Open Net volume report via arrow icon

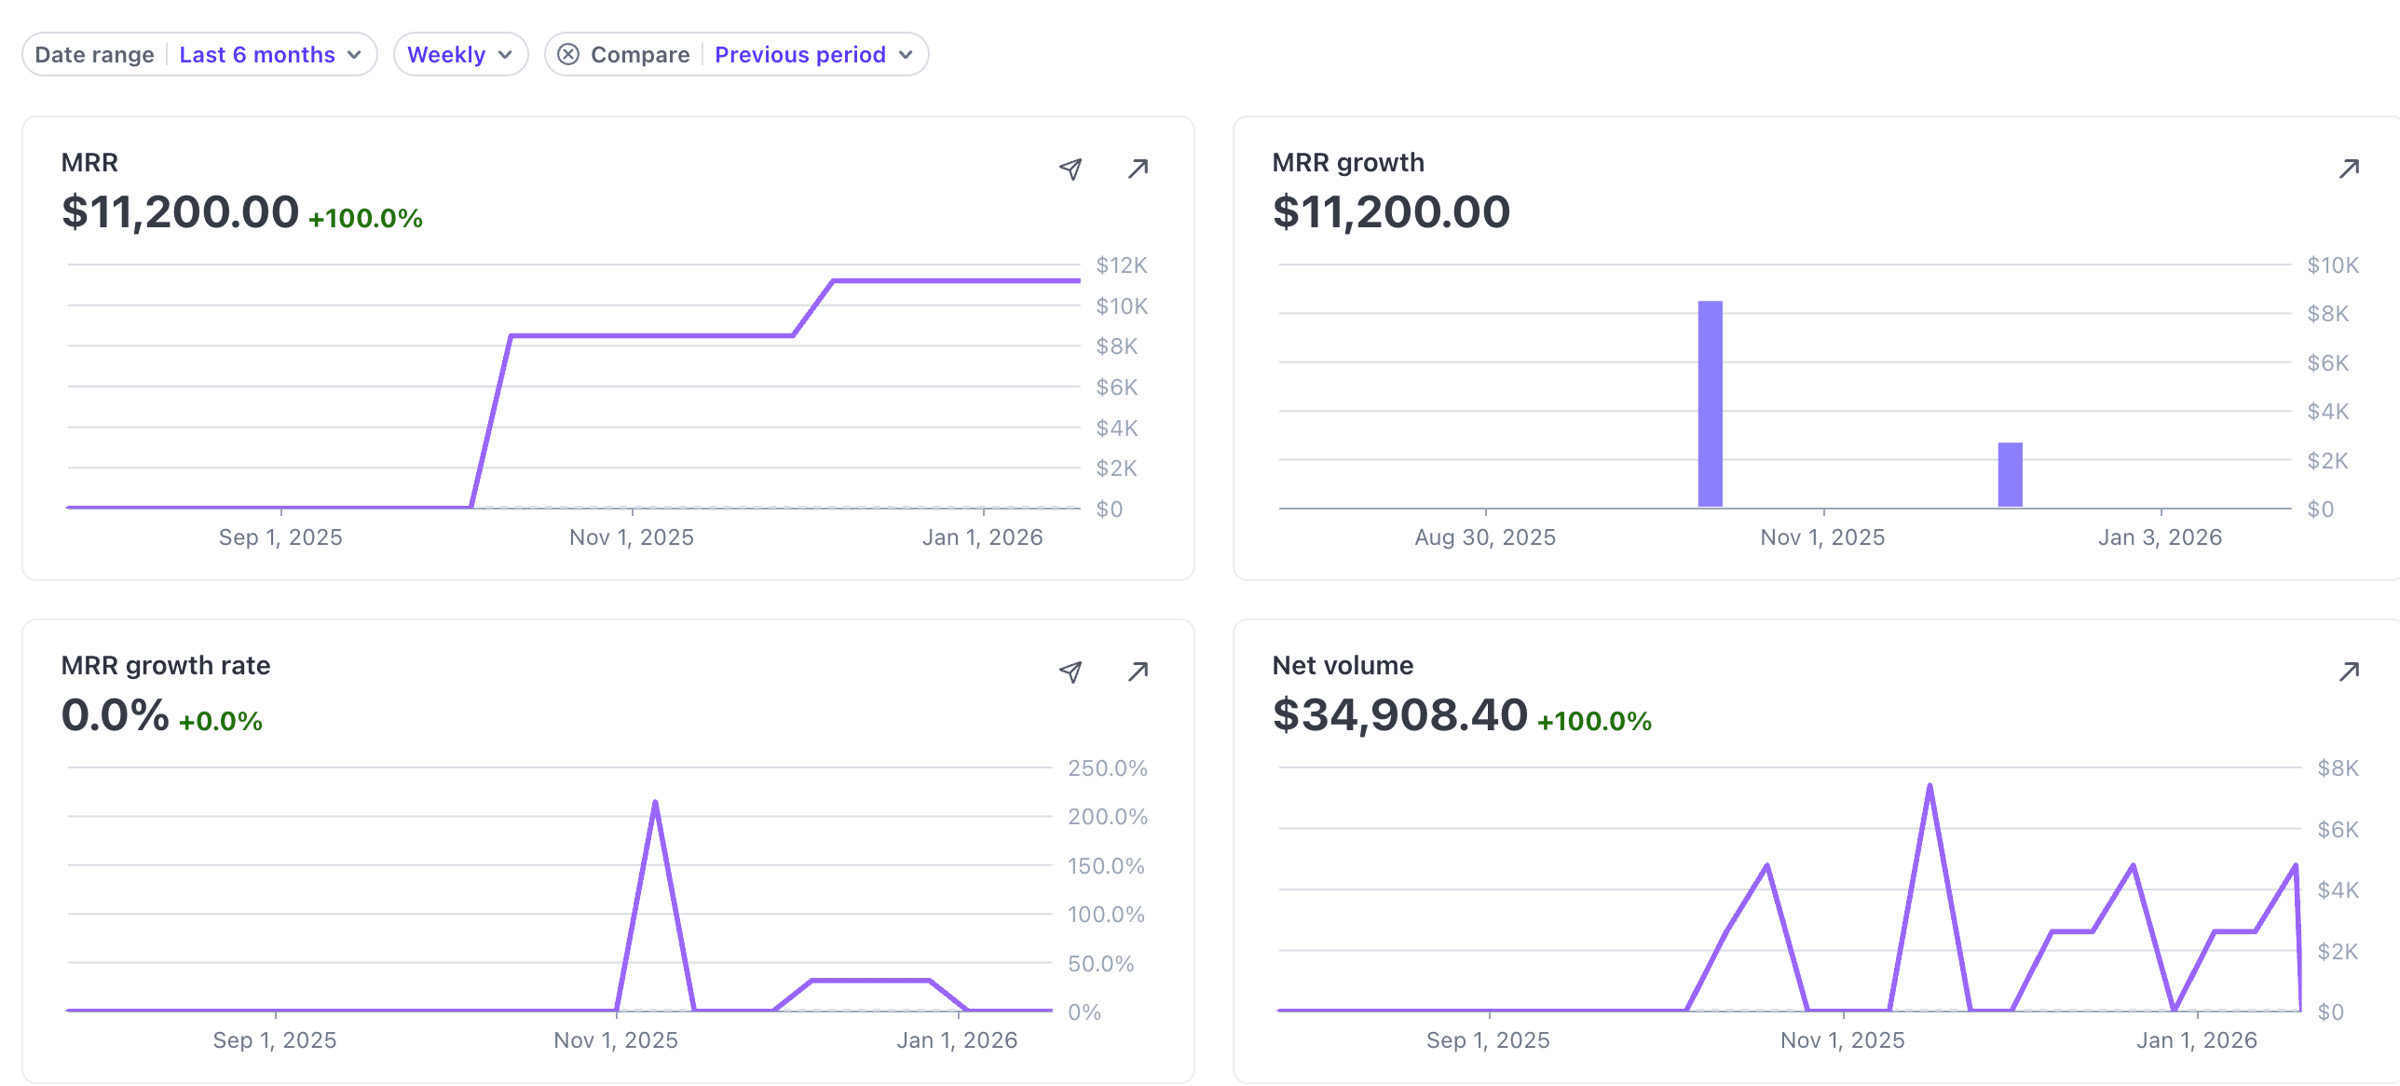(x=2349, y=672)
